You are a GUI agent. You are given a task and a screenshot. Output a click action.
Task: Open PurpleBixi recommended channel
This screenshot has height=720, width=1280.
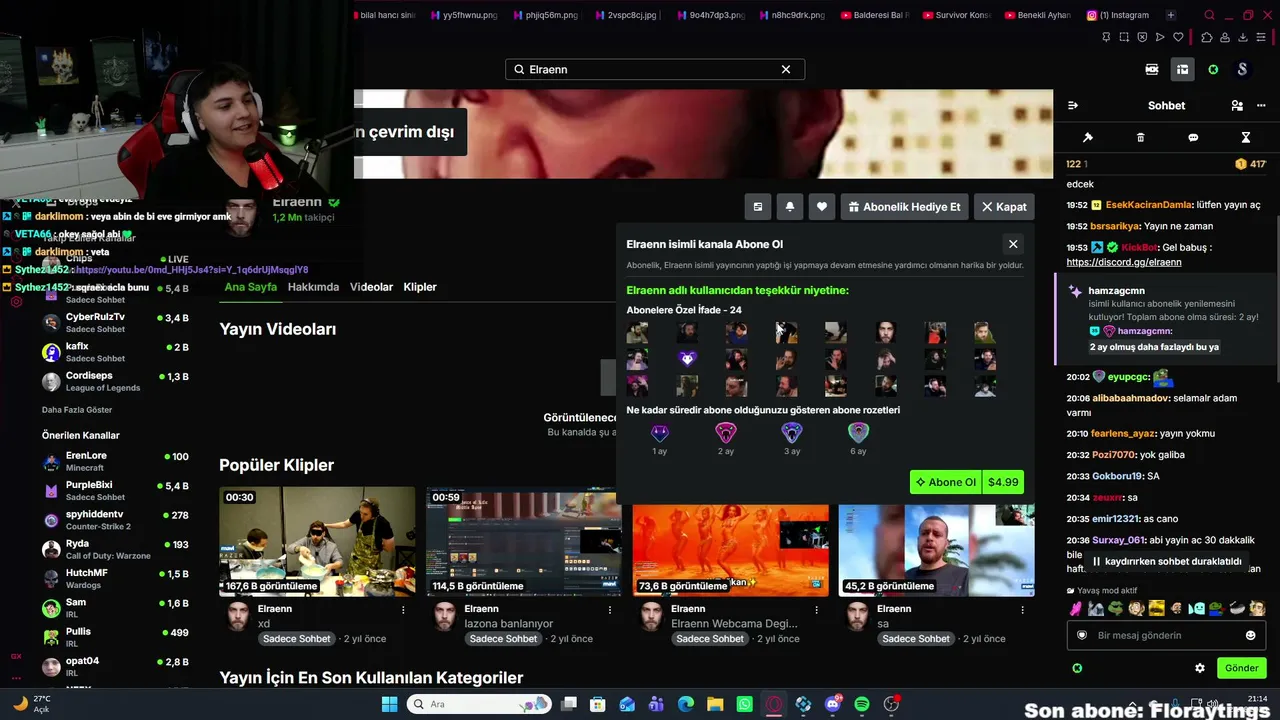click(x=115, y=490)
